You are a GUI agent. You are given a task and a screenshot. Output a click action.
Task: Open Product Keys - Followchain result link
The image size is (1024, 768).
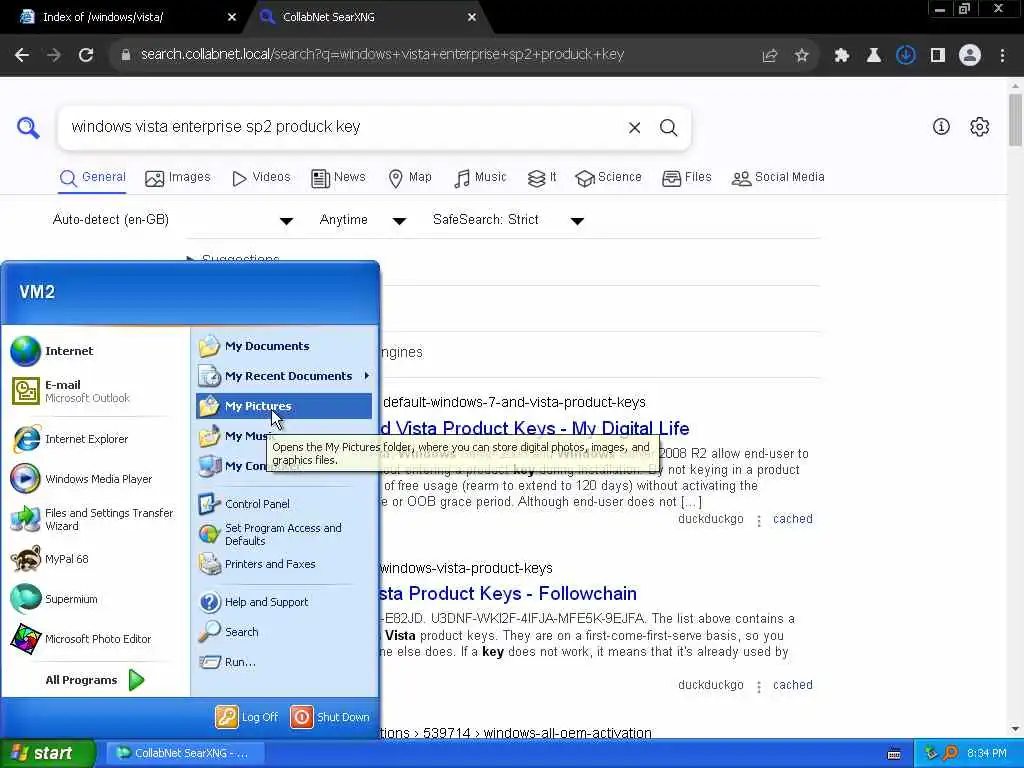click(x=508, y=594)
